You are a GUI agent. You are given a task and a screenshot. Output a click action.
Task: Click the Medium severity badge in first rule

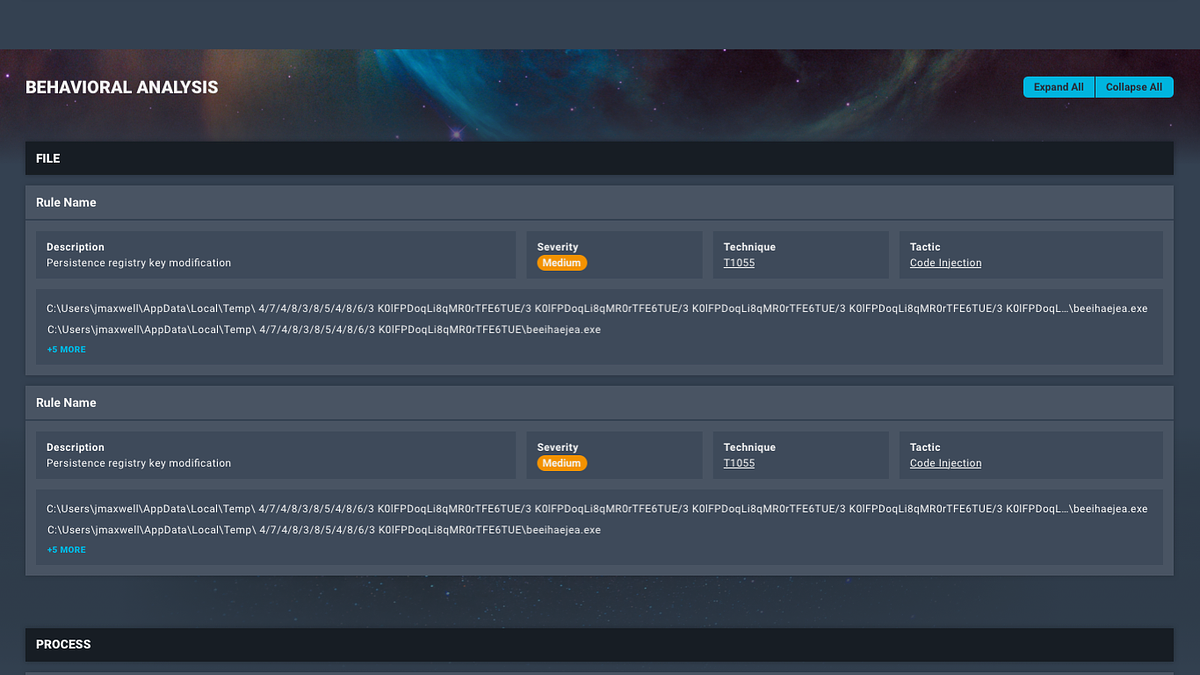click(562, 263)
